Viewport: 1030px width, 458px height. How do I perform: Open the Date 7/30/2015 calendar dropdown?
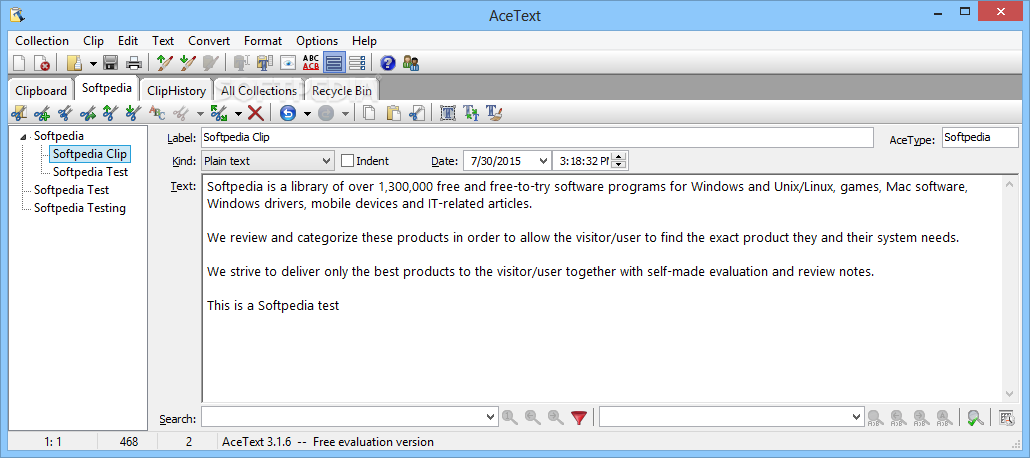point(543,160)
